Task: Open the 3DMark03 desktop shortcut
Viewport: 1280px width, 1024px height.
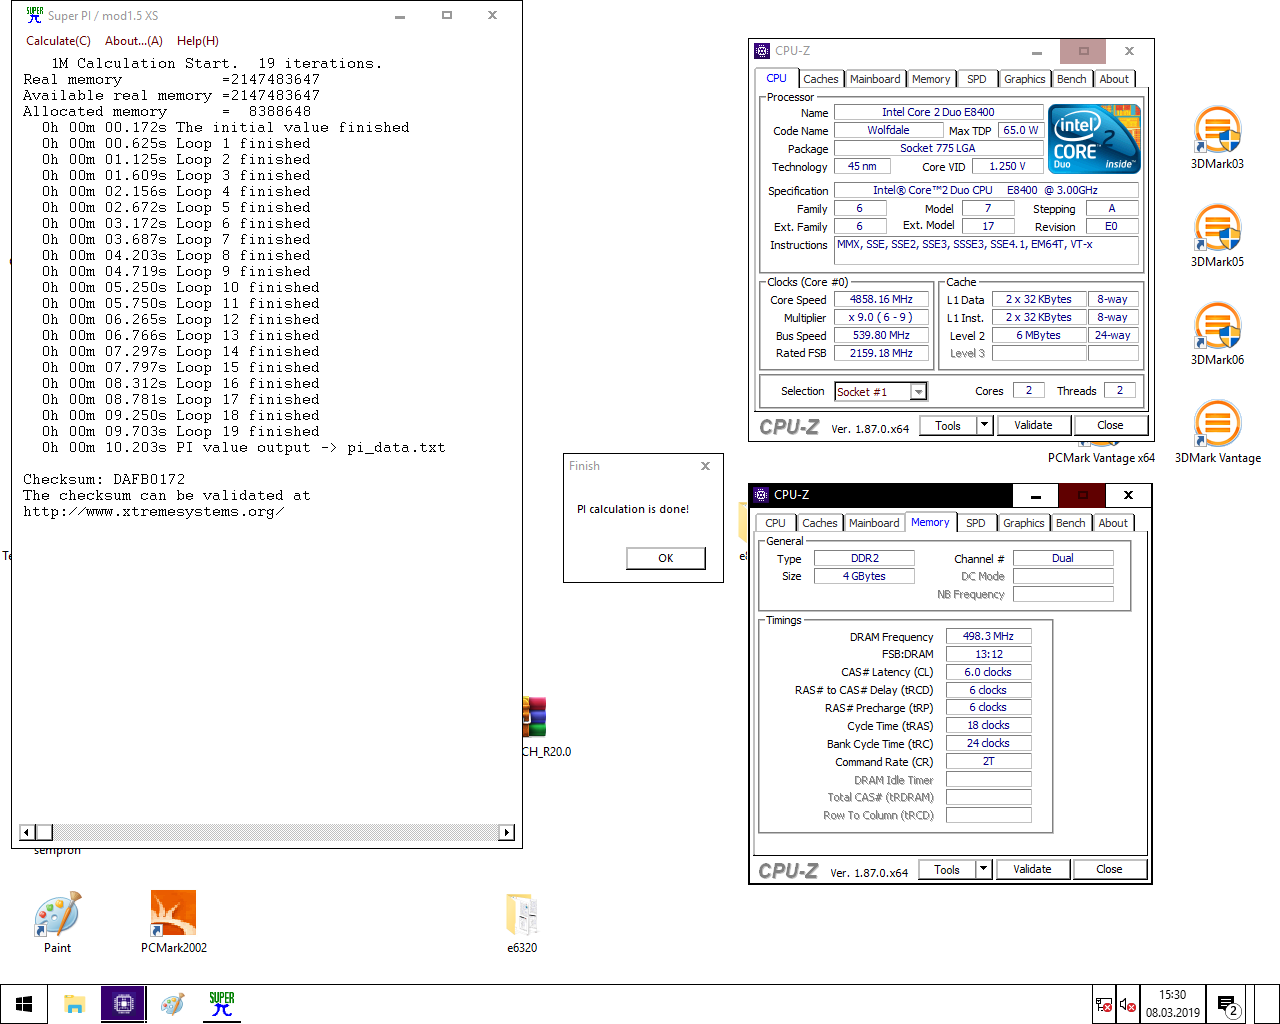Action: (x=1217, y=138)
